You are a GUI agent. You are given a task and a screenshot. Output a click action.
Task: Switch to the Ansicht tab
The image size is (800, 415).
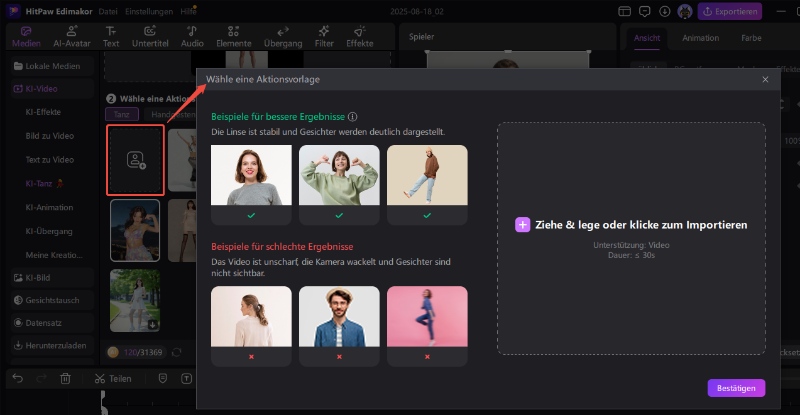click(647, 38)
